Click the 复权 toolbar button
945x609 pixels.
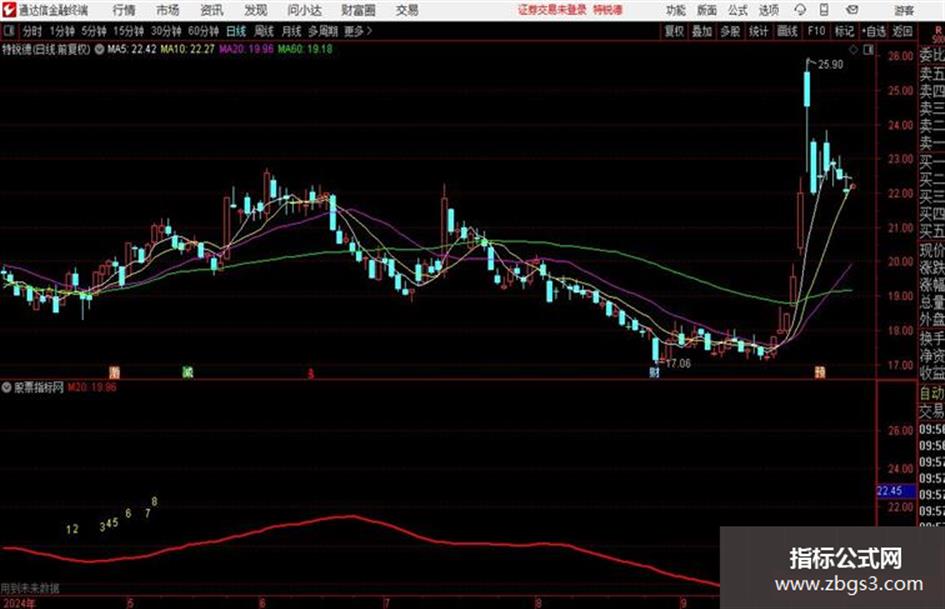(x=674, y=31)
